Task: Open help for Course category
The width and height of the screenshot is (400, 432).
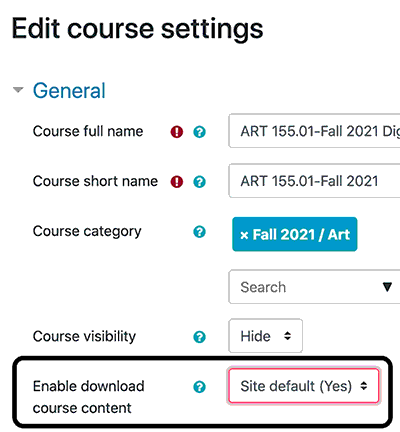Action: [199, 231]
